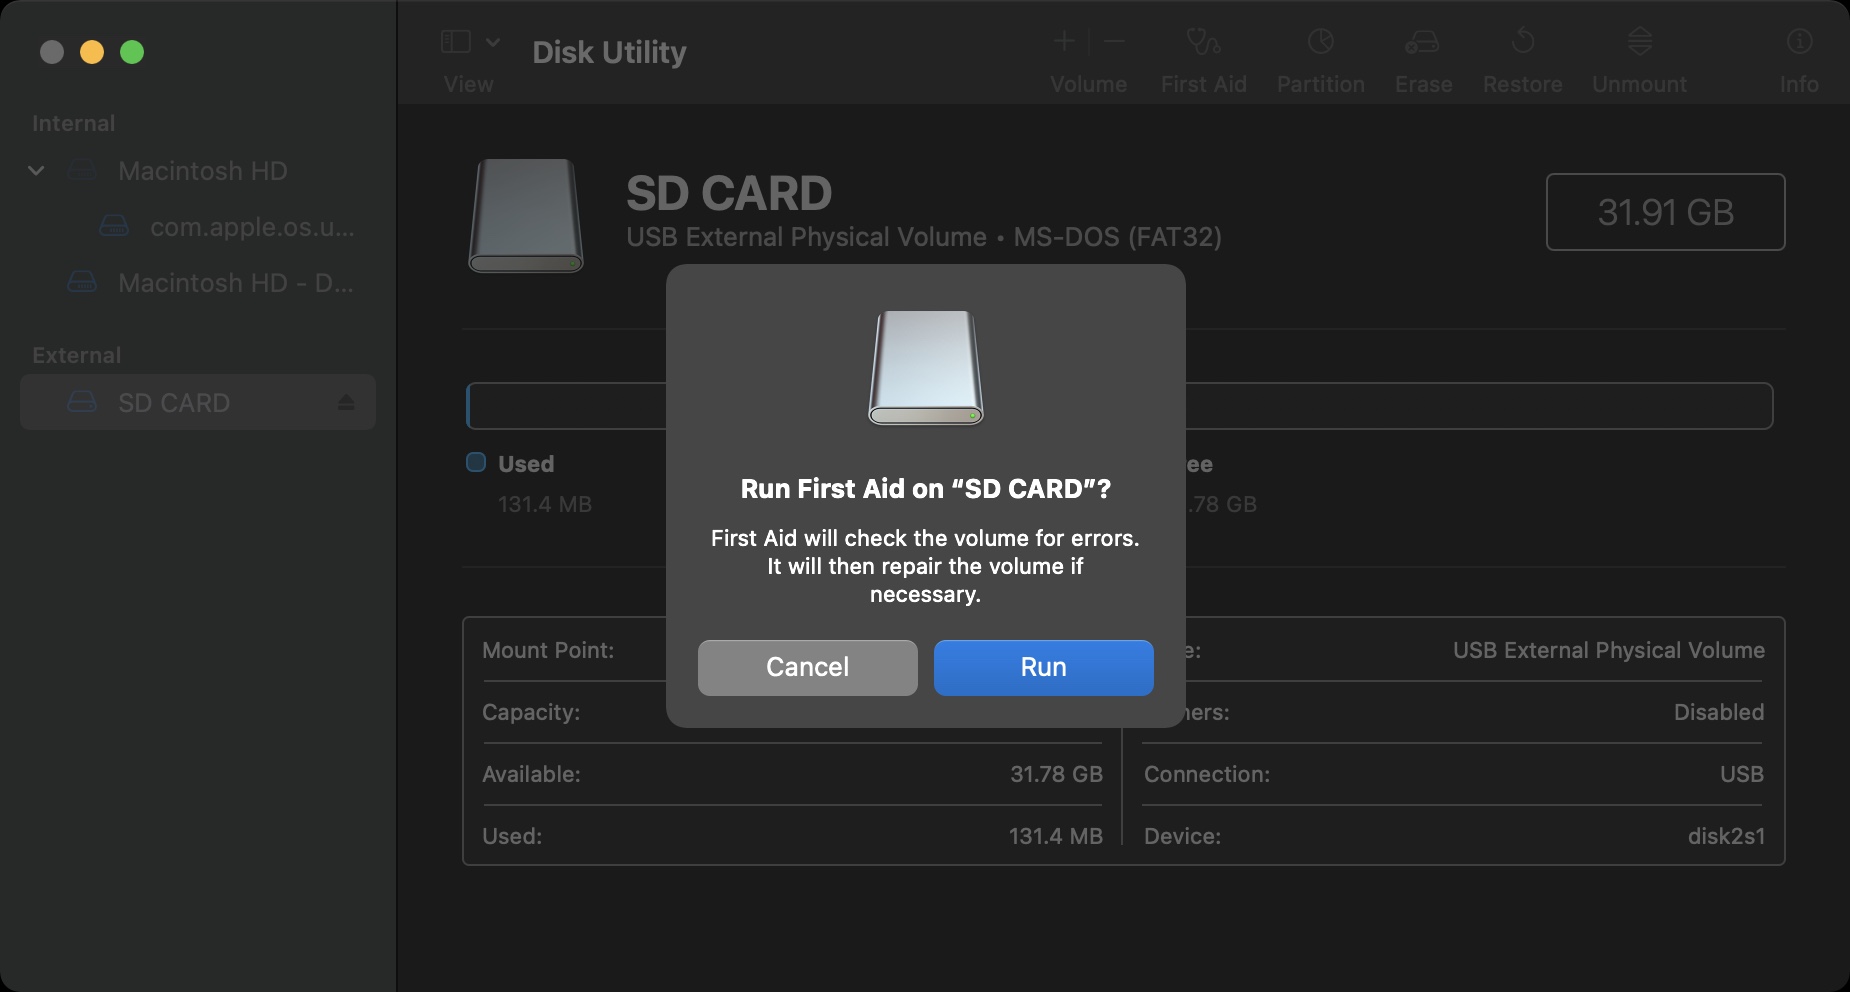This screenshot has width=1850, height=992.
Task: Click the Erase drive icon
Action: pyautogui.click(x=1422, y=42)
